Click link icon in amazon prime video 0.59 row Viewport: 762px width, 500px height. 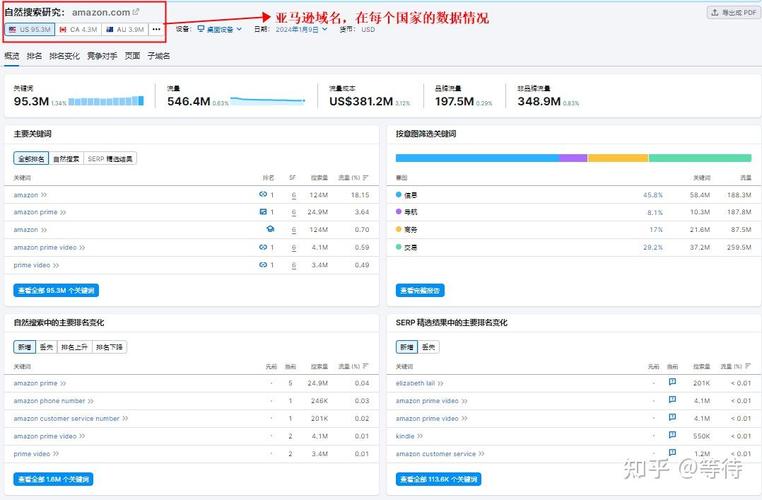coord(263,247)
